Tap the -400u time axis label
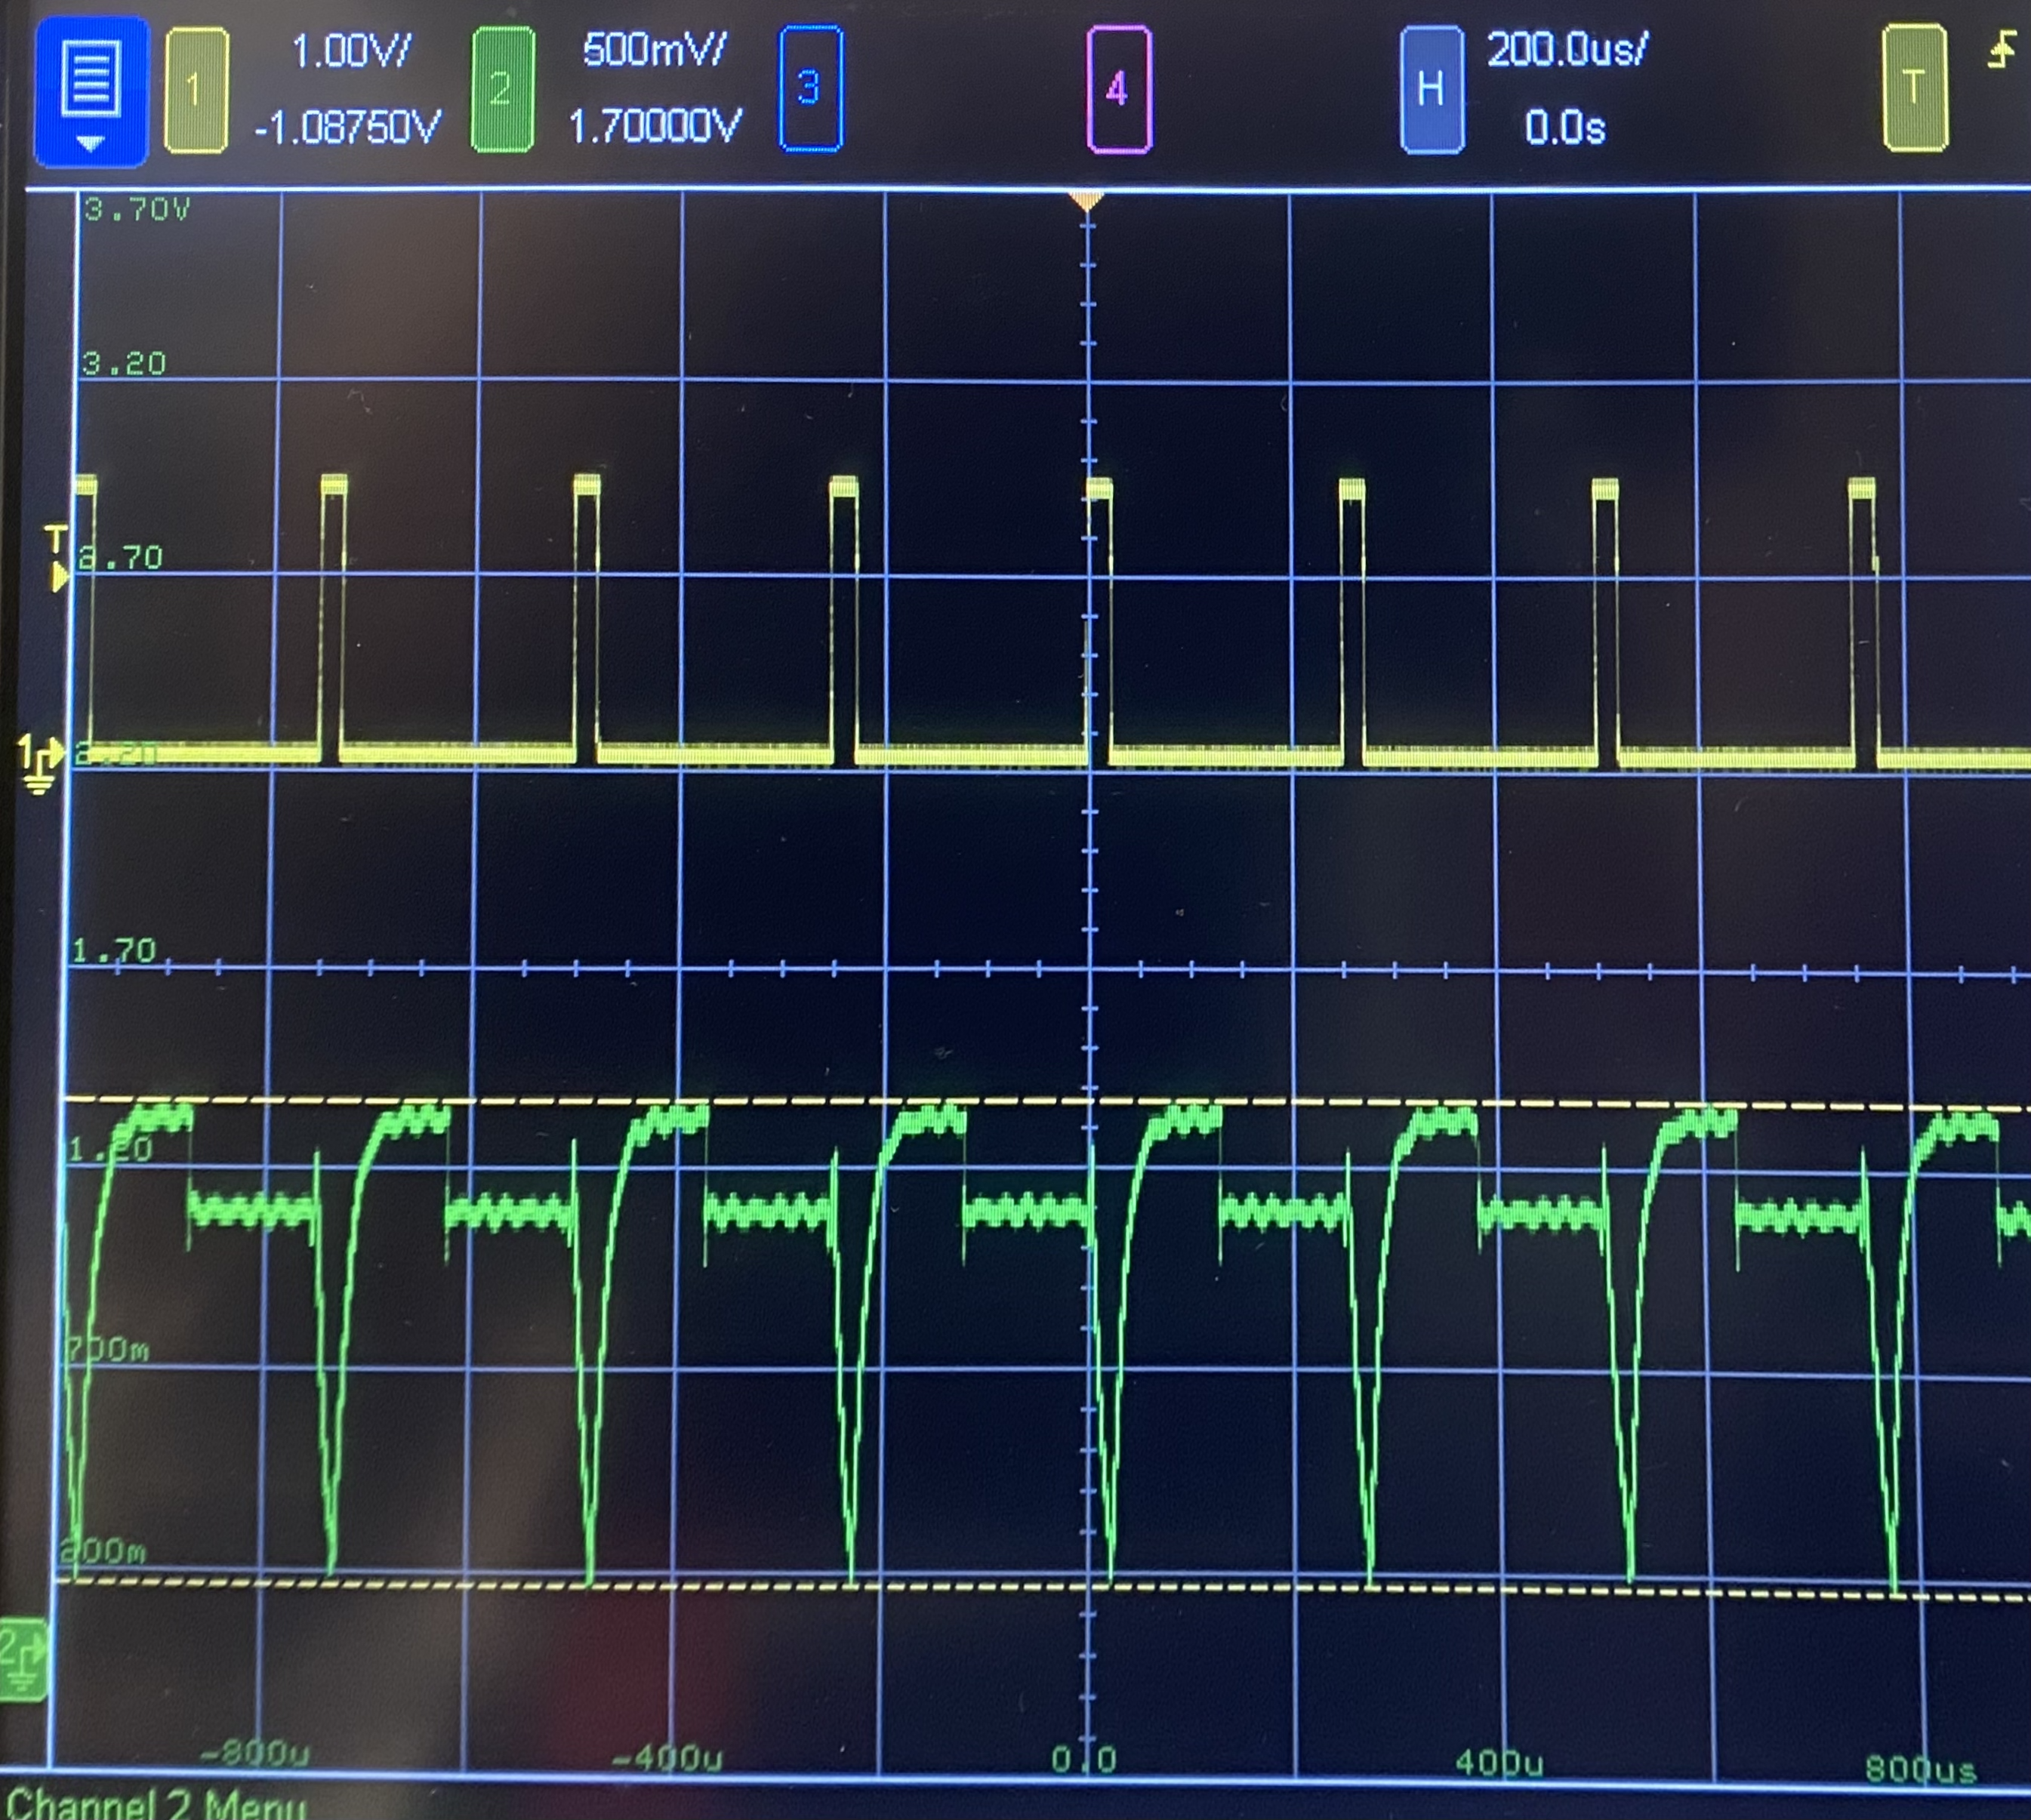This screenshot has width=2031, height=1820. coord(666,1757)
